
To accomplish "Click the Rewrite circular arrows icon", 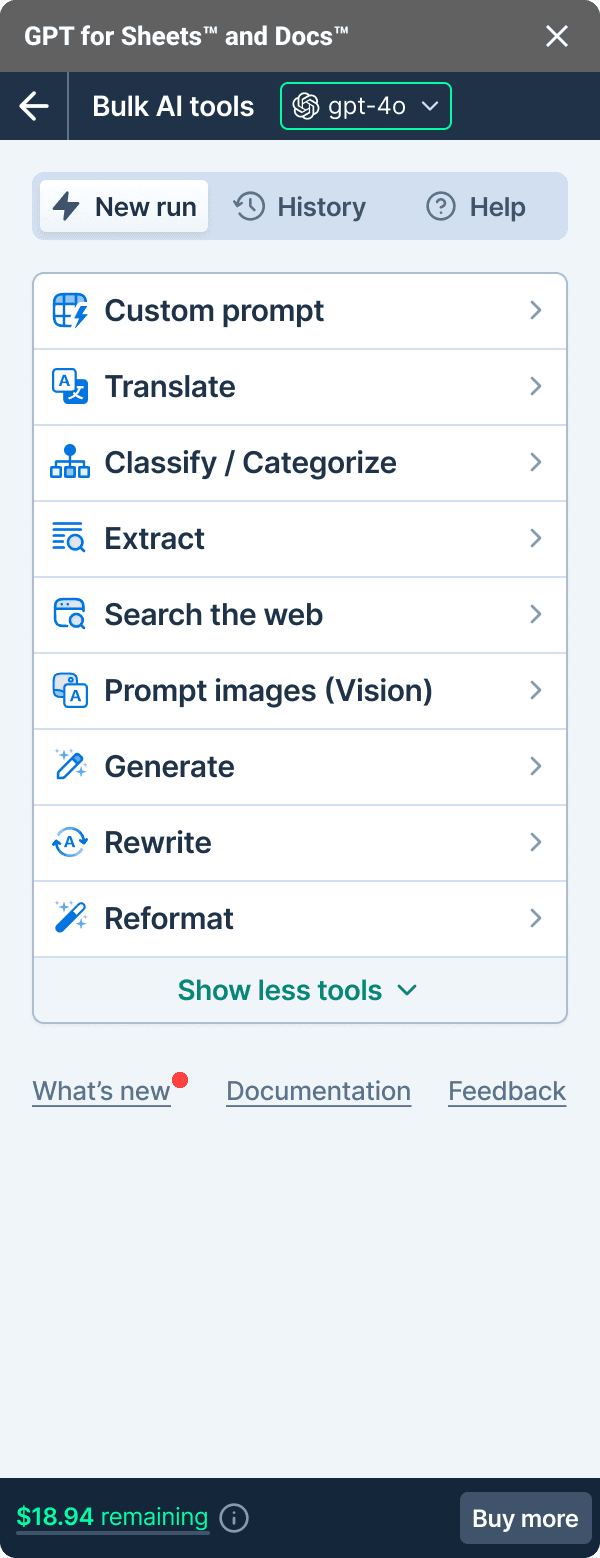I will coord(70,843).
